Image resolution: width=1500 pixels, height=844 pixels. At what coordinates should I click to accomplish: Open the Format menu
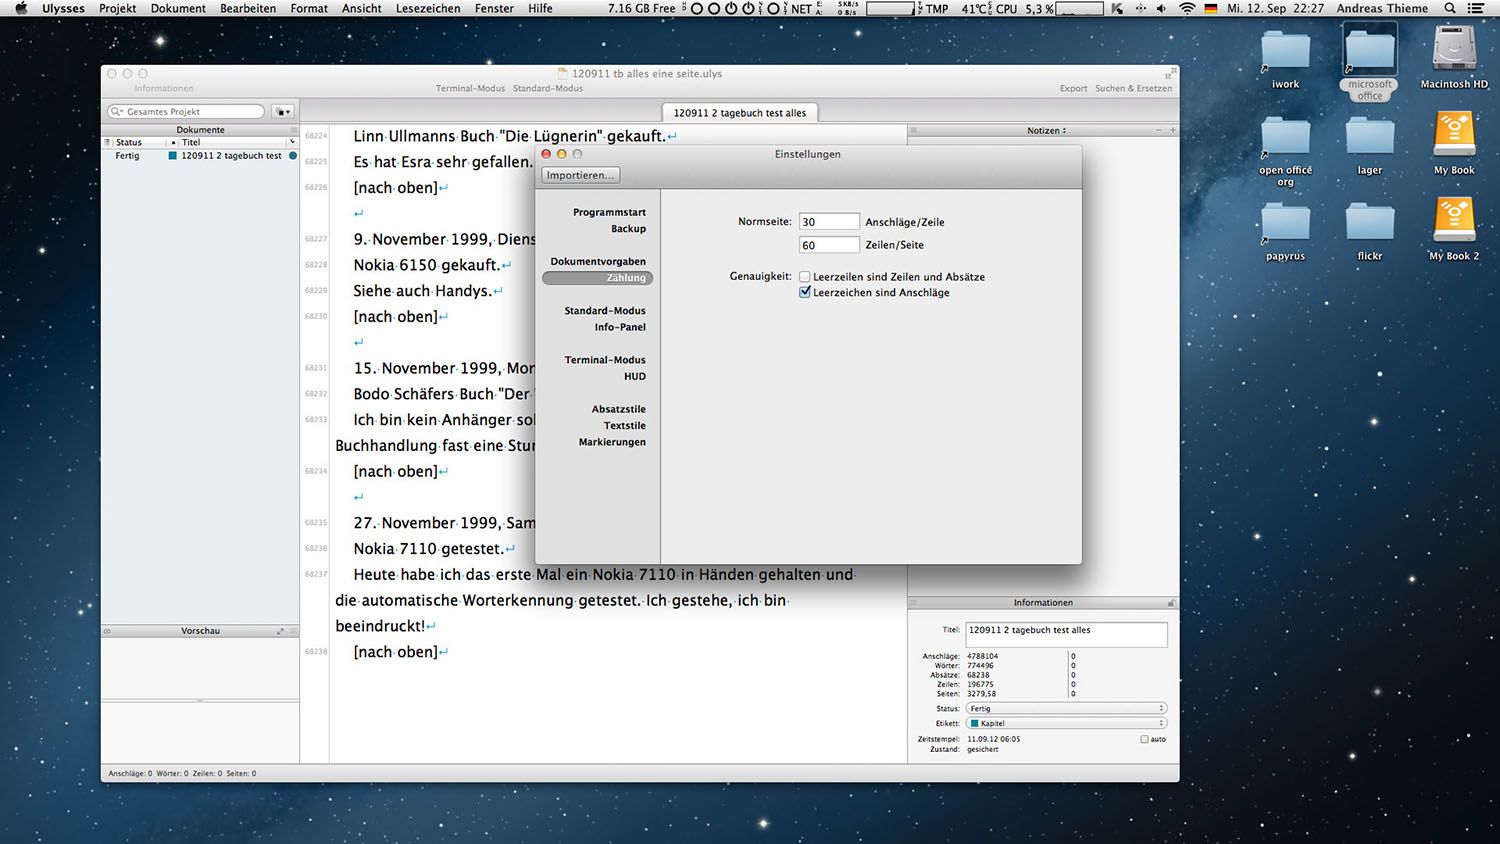[x=309, y=8]
